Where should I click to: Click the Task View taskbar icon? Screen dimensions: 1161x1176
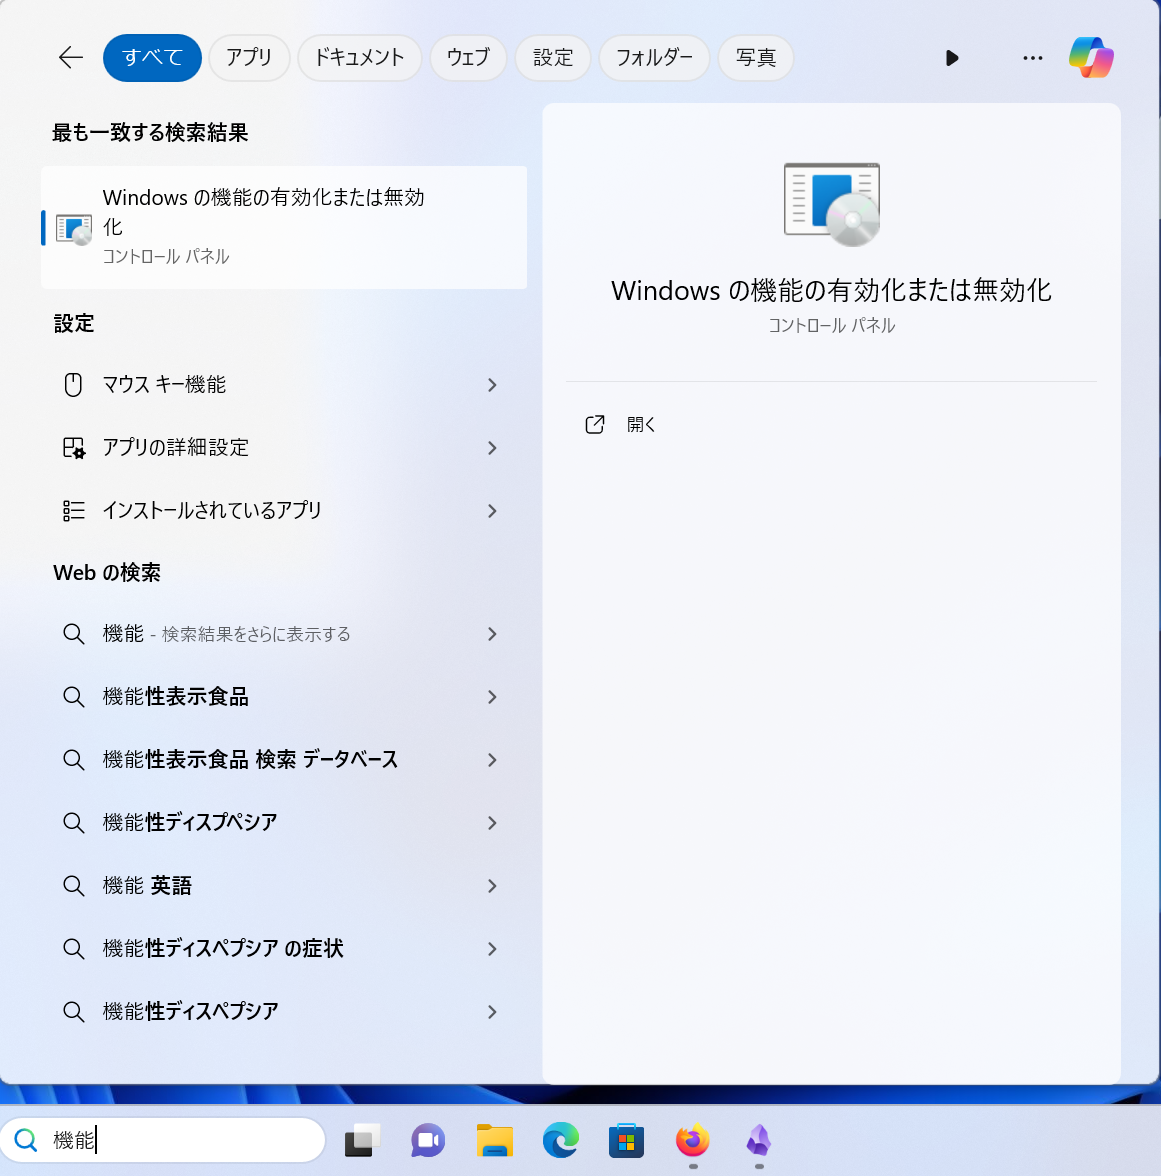point(362,1141)
